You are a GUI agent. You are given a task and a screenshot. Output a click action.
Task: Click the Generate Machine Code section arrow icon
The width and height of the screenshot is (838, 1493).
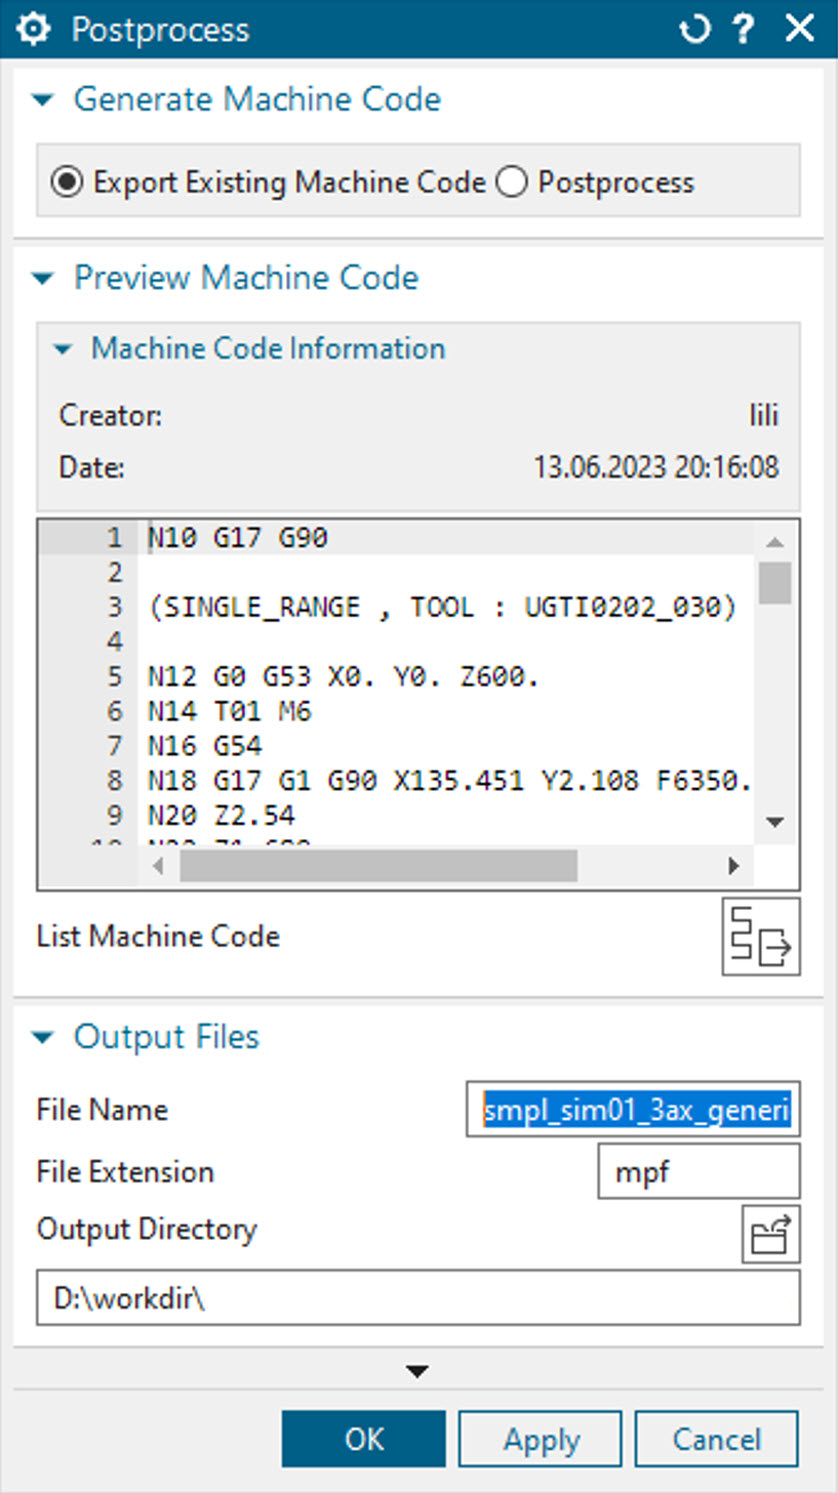coord(42,100)
